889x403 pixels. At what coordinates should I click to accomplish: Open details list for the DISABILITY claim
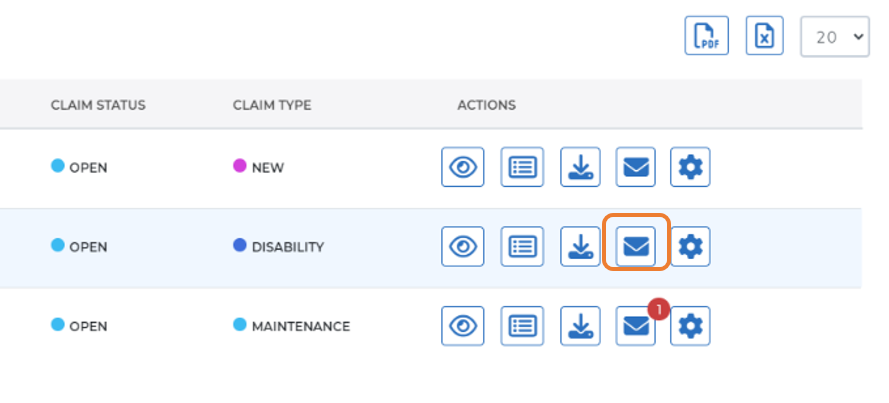coord(521,246)
